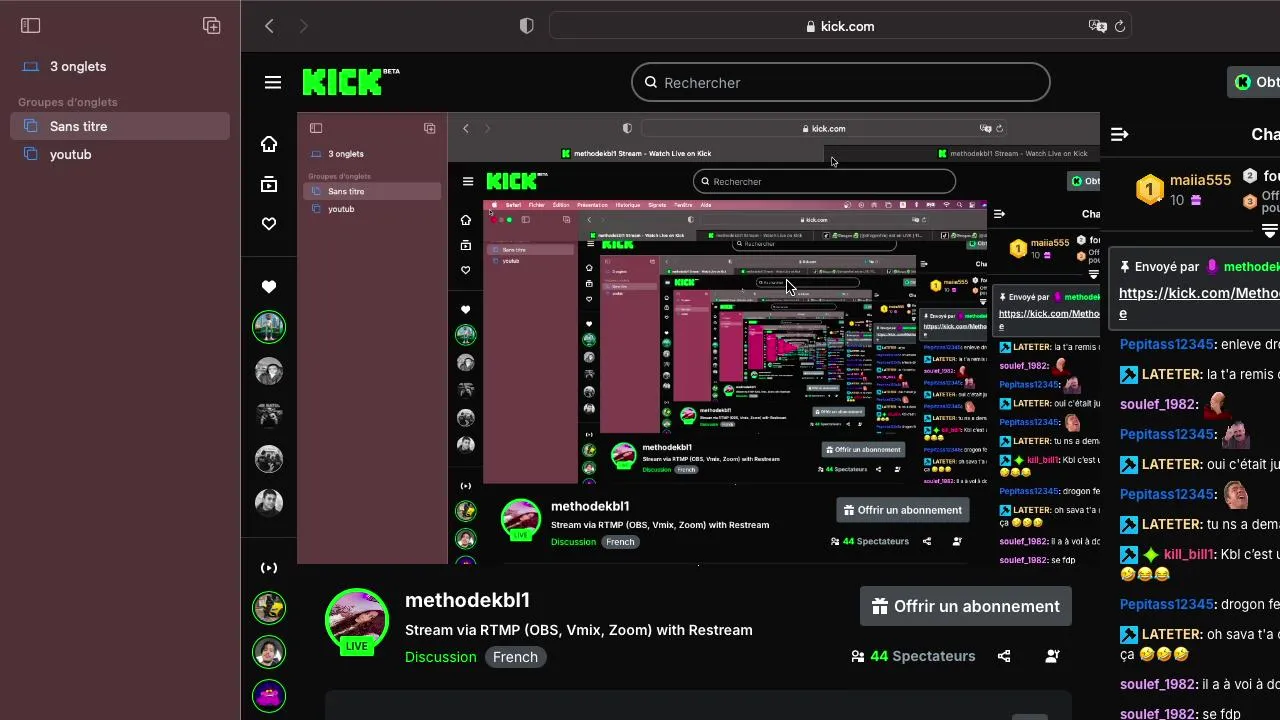
Task: Open the purple recommended channel avatar
Action: [x=268, y=695]
